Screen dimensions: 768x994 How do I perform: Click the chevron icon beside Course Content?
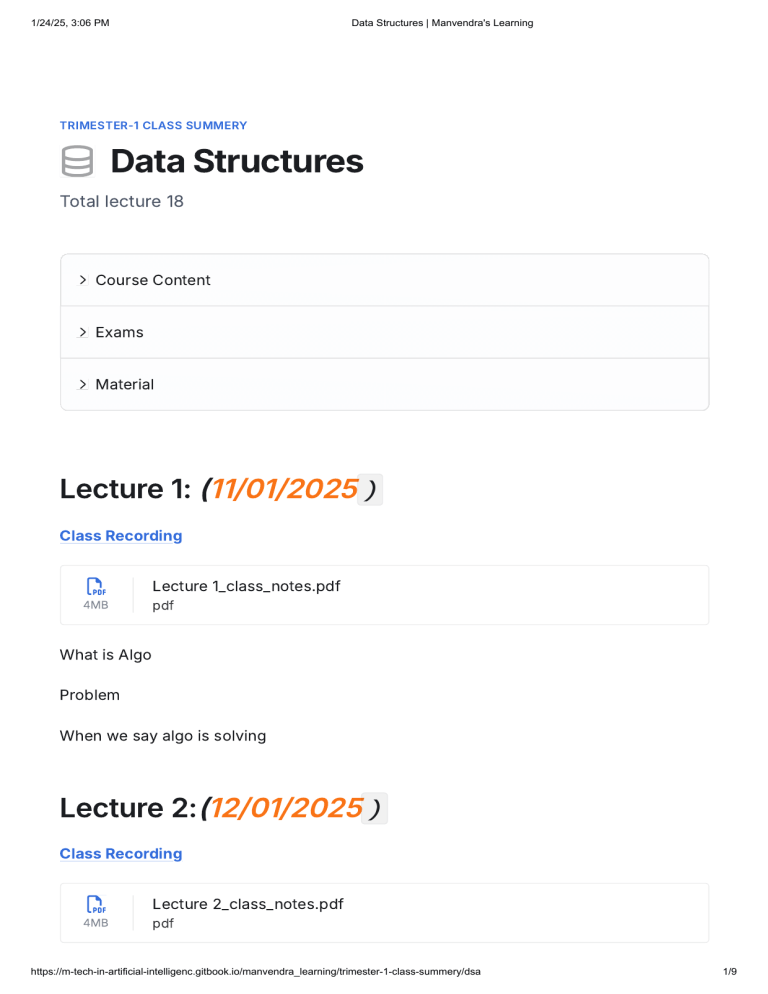pos(82,280)
